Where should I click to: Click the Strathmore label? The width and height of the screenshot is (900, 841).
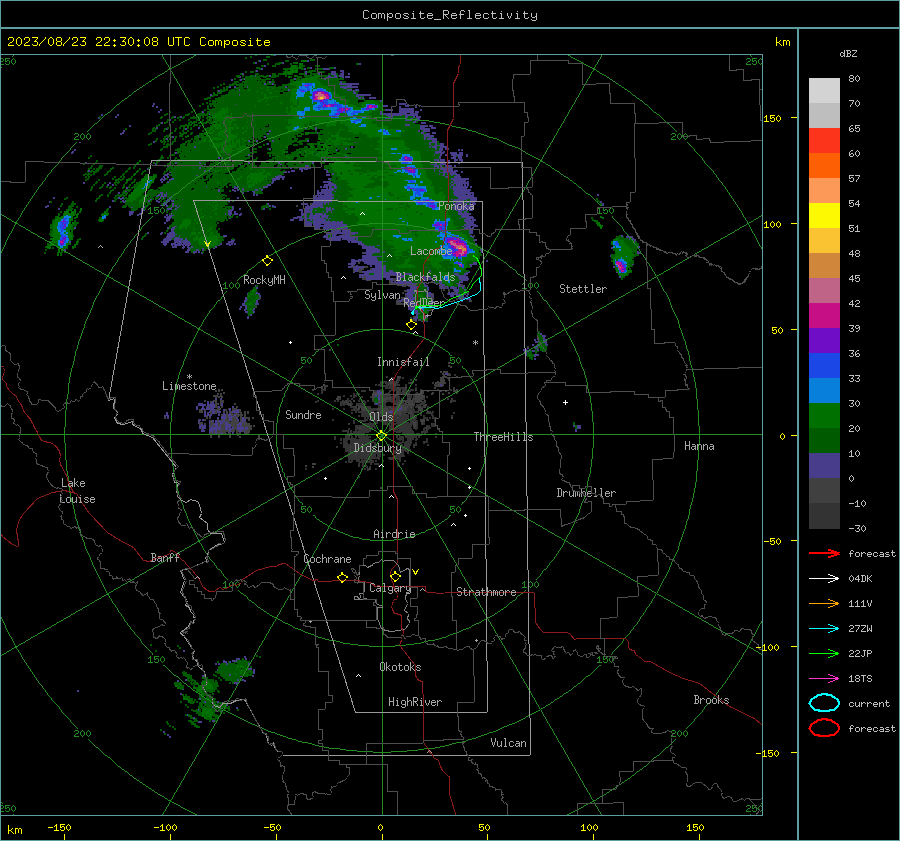486,592
